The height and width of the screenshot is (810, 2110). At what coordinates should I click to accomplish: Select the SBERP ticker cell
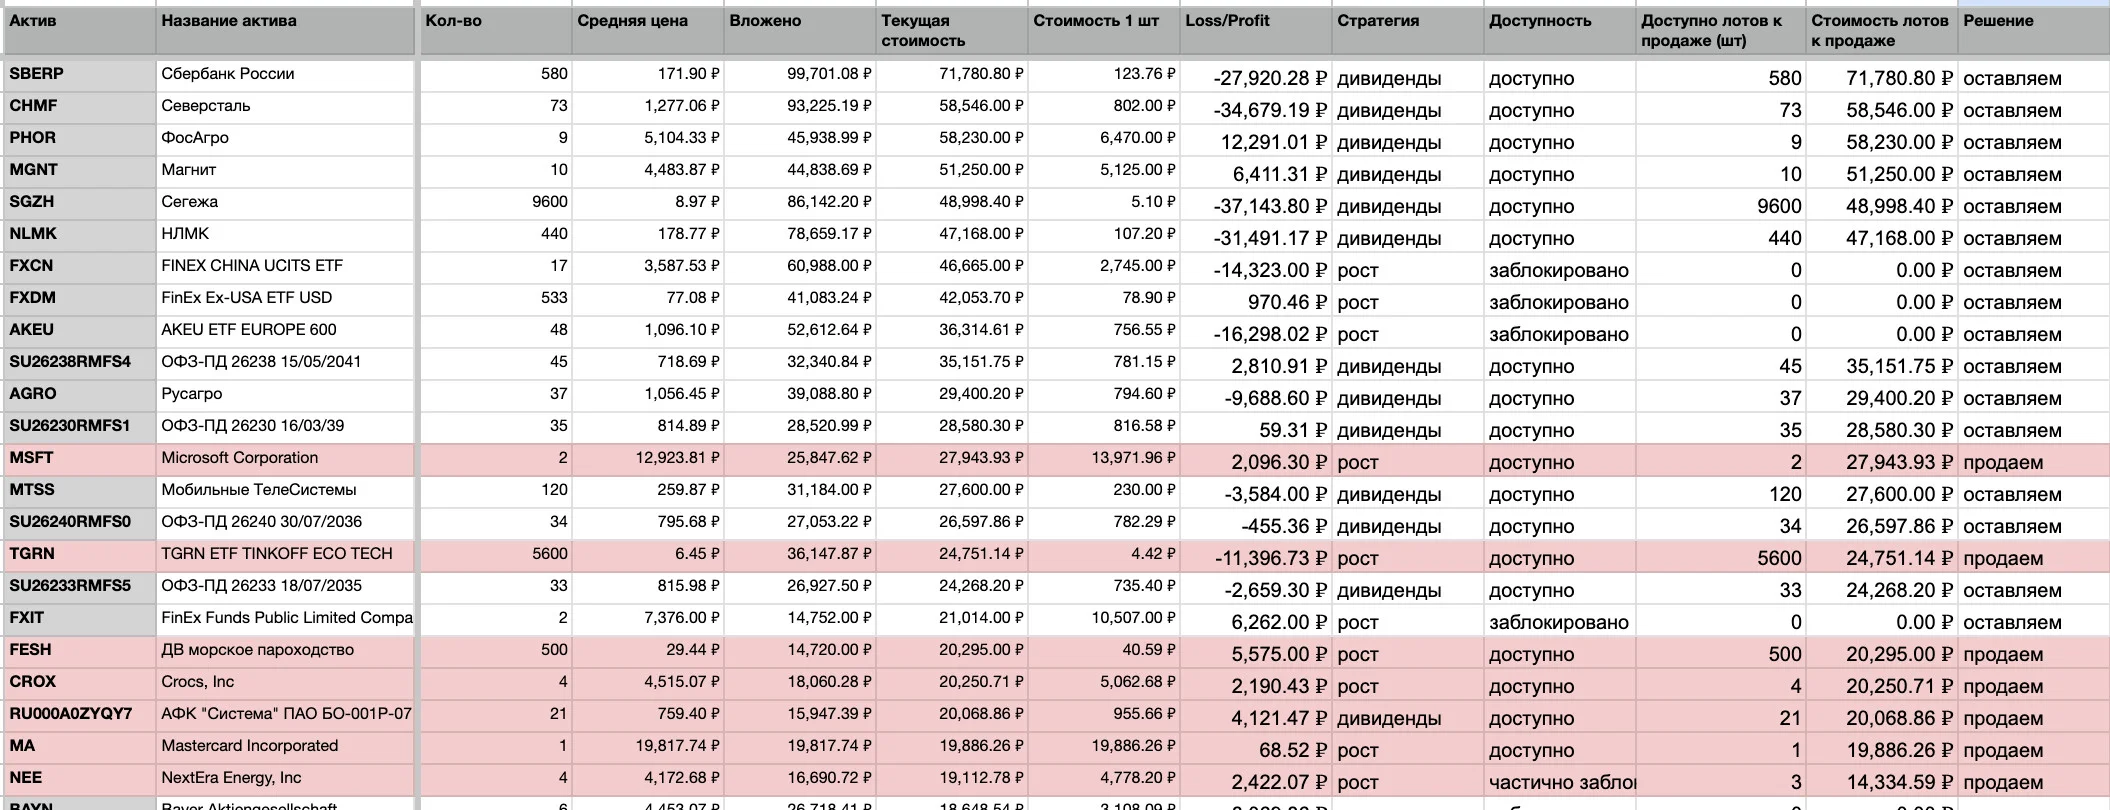tap(79, 75)
